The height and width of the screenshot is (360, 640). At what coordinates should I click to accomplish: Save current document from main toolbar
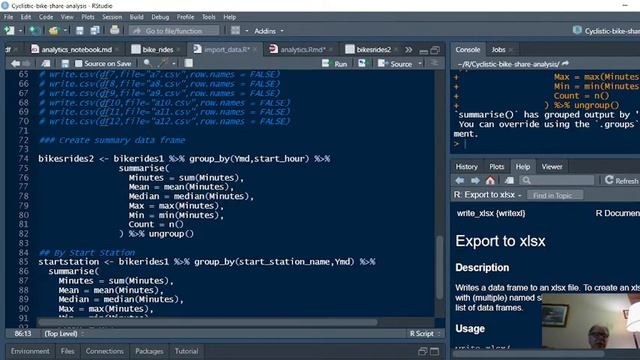click(x=80, y=31)
